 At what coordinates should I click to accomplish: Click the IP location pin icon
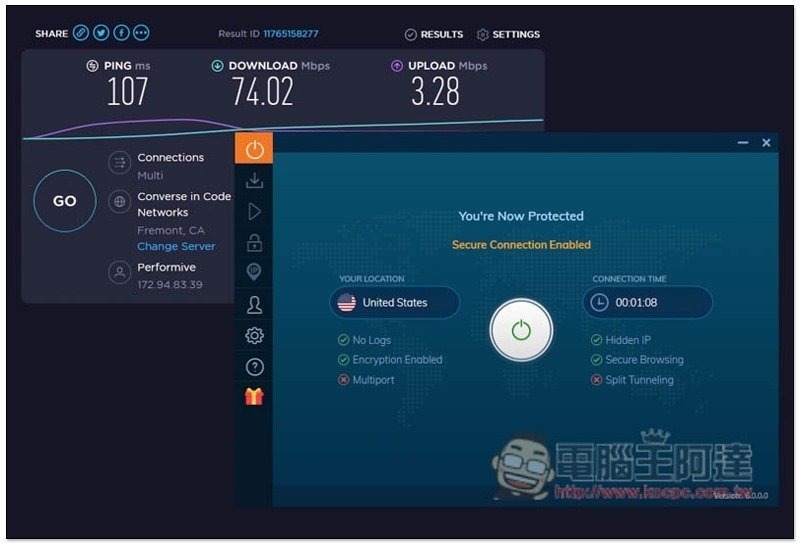coord(254,272)
